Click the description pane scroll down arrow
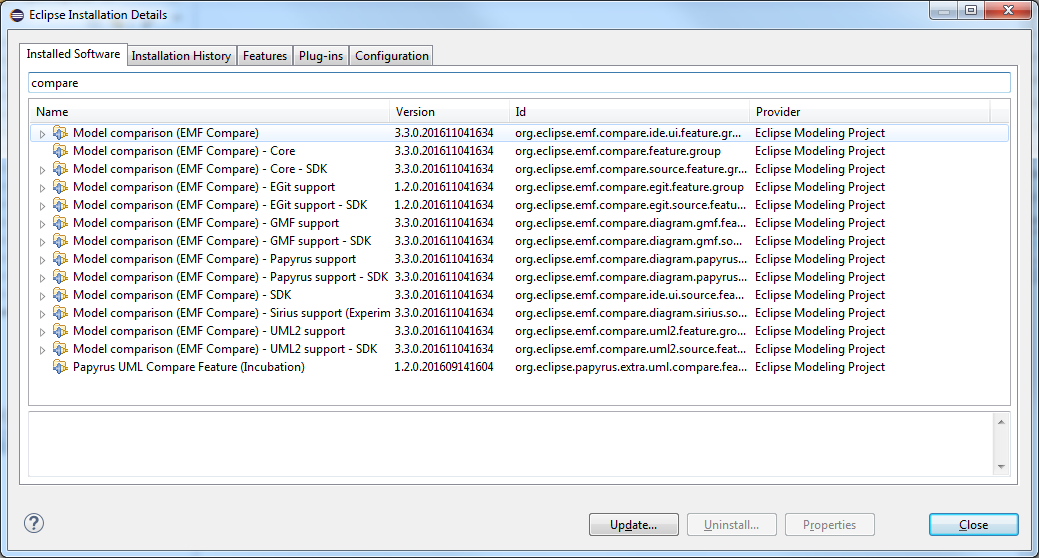This screenshot has height=558, width=1039. 1001,467
